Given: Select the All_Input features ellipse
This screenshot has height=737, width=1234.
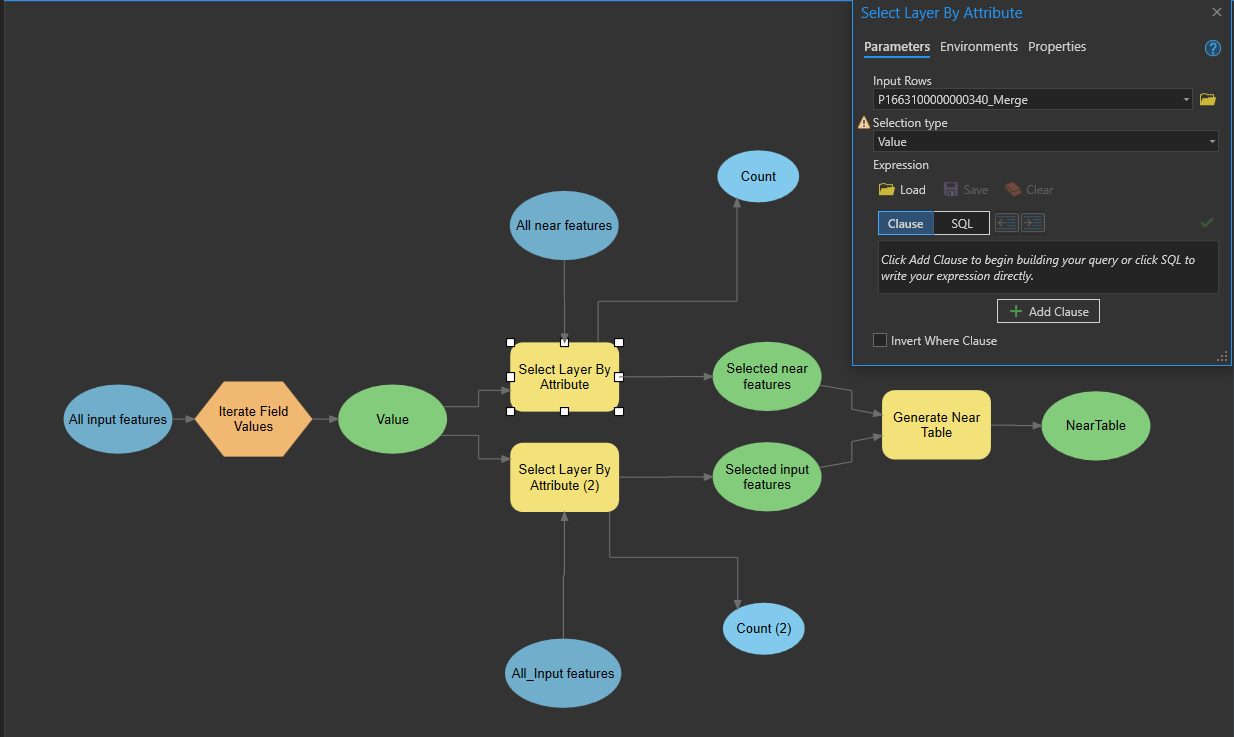Looking at the screenshot, I should coord(563,673).
